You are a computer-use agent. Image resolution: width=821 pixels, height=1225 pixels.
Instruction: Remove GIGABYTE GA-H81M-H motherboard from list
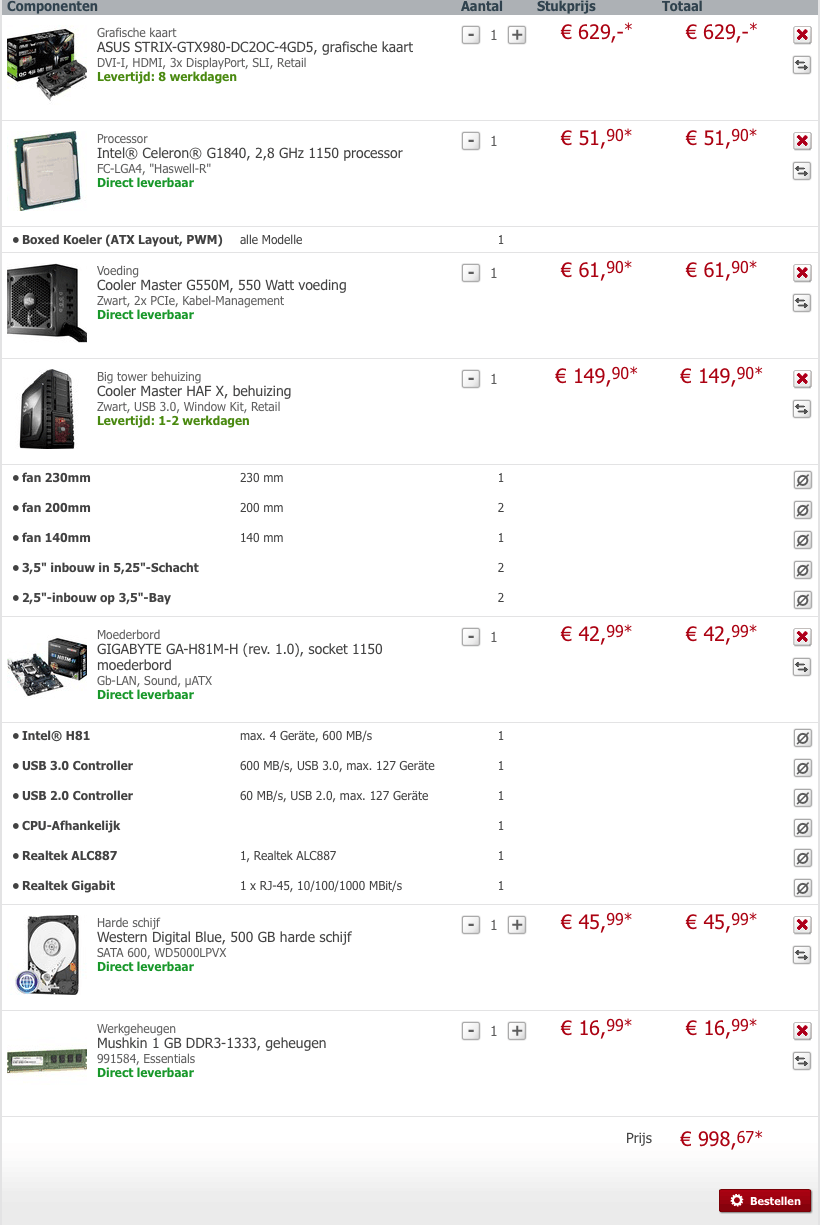pyautogui.click(x=802, y=637)
